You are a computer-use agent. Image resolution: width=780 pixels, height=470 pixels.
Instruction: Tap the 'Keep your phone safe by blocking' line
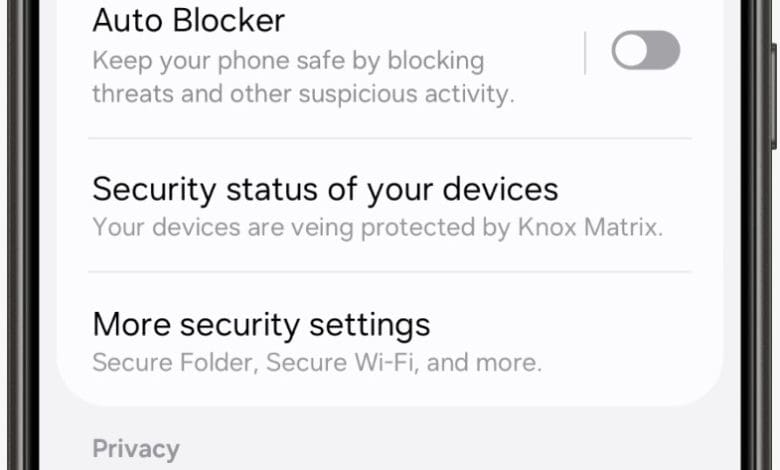(288, 60)
